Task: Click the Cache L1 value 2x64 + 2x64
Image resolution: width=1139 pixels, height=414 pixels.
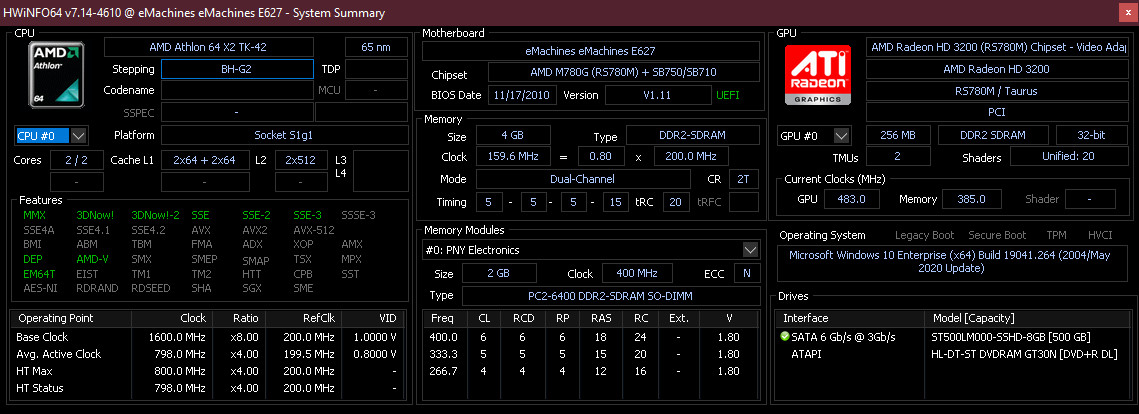Action: tap(204, 160)
